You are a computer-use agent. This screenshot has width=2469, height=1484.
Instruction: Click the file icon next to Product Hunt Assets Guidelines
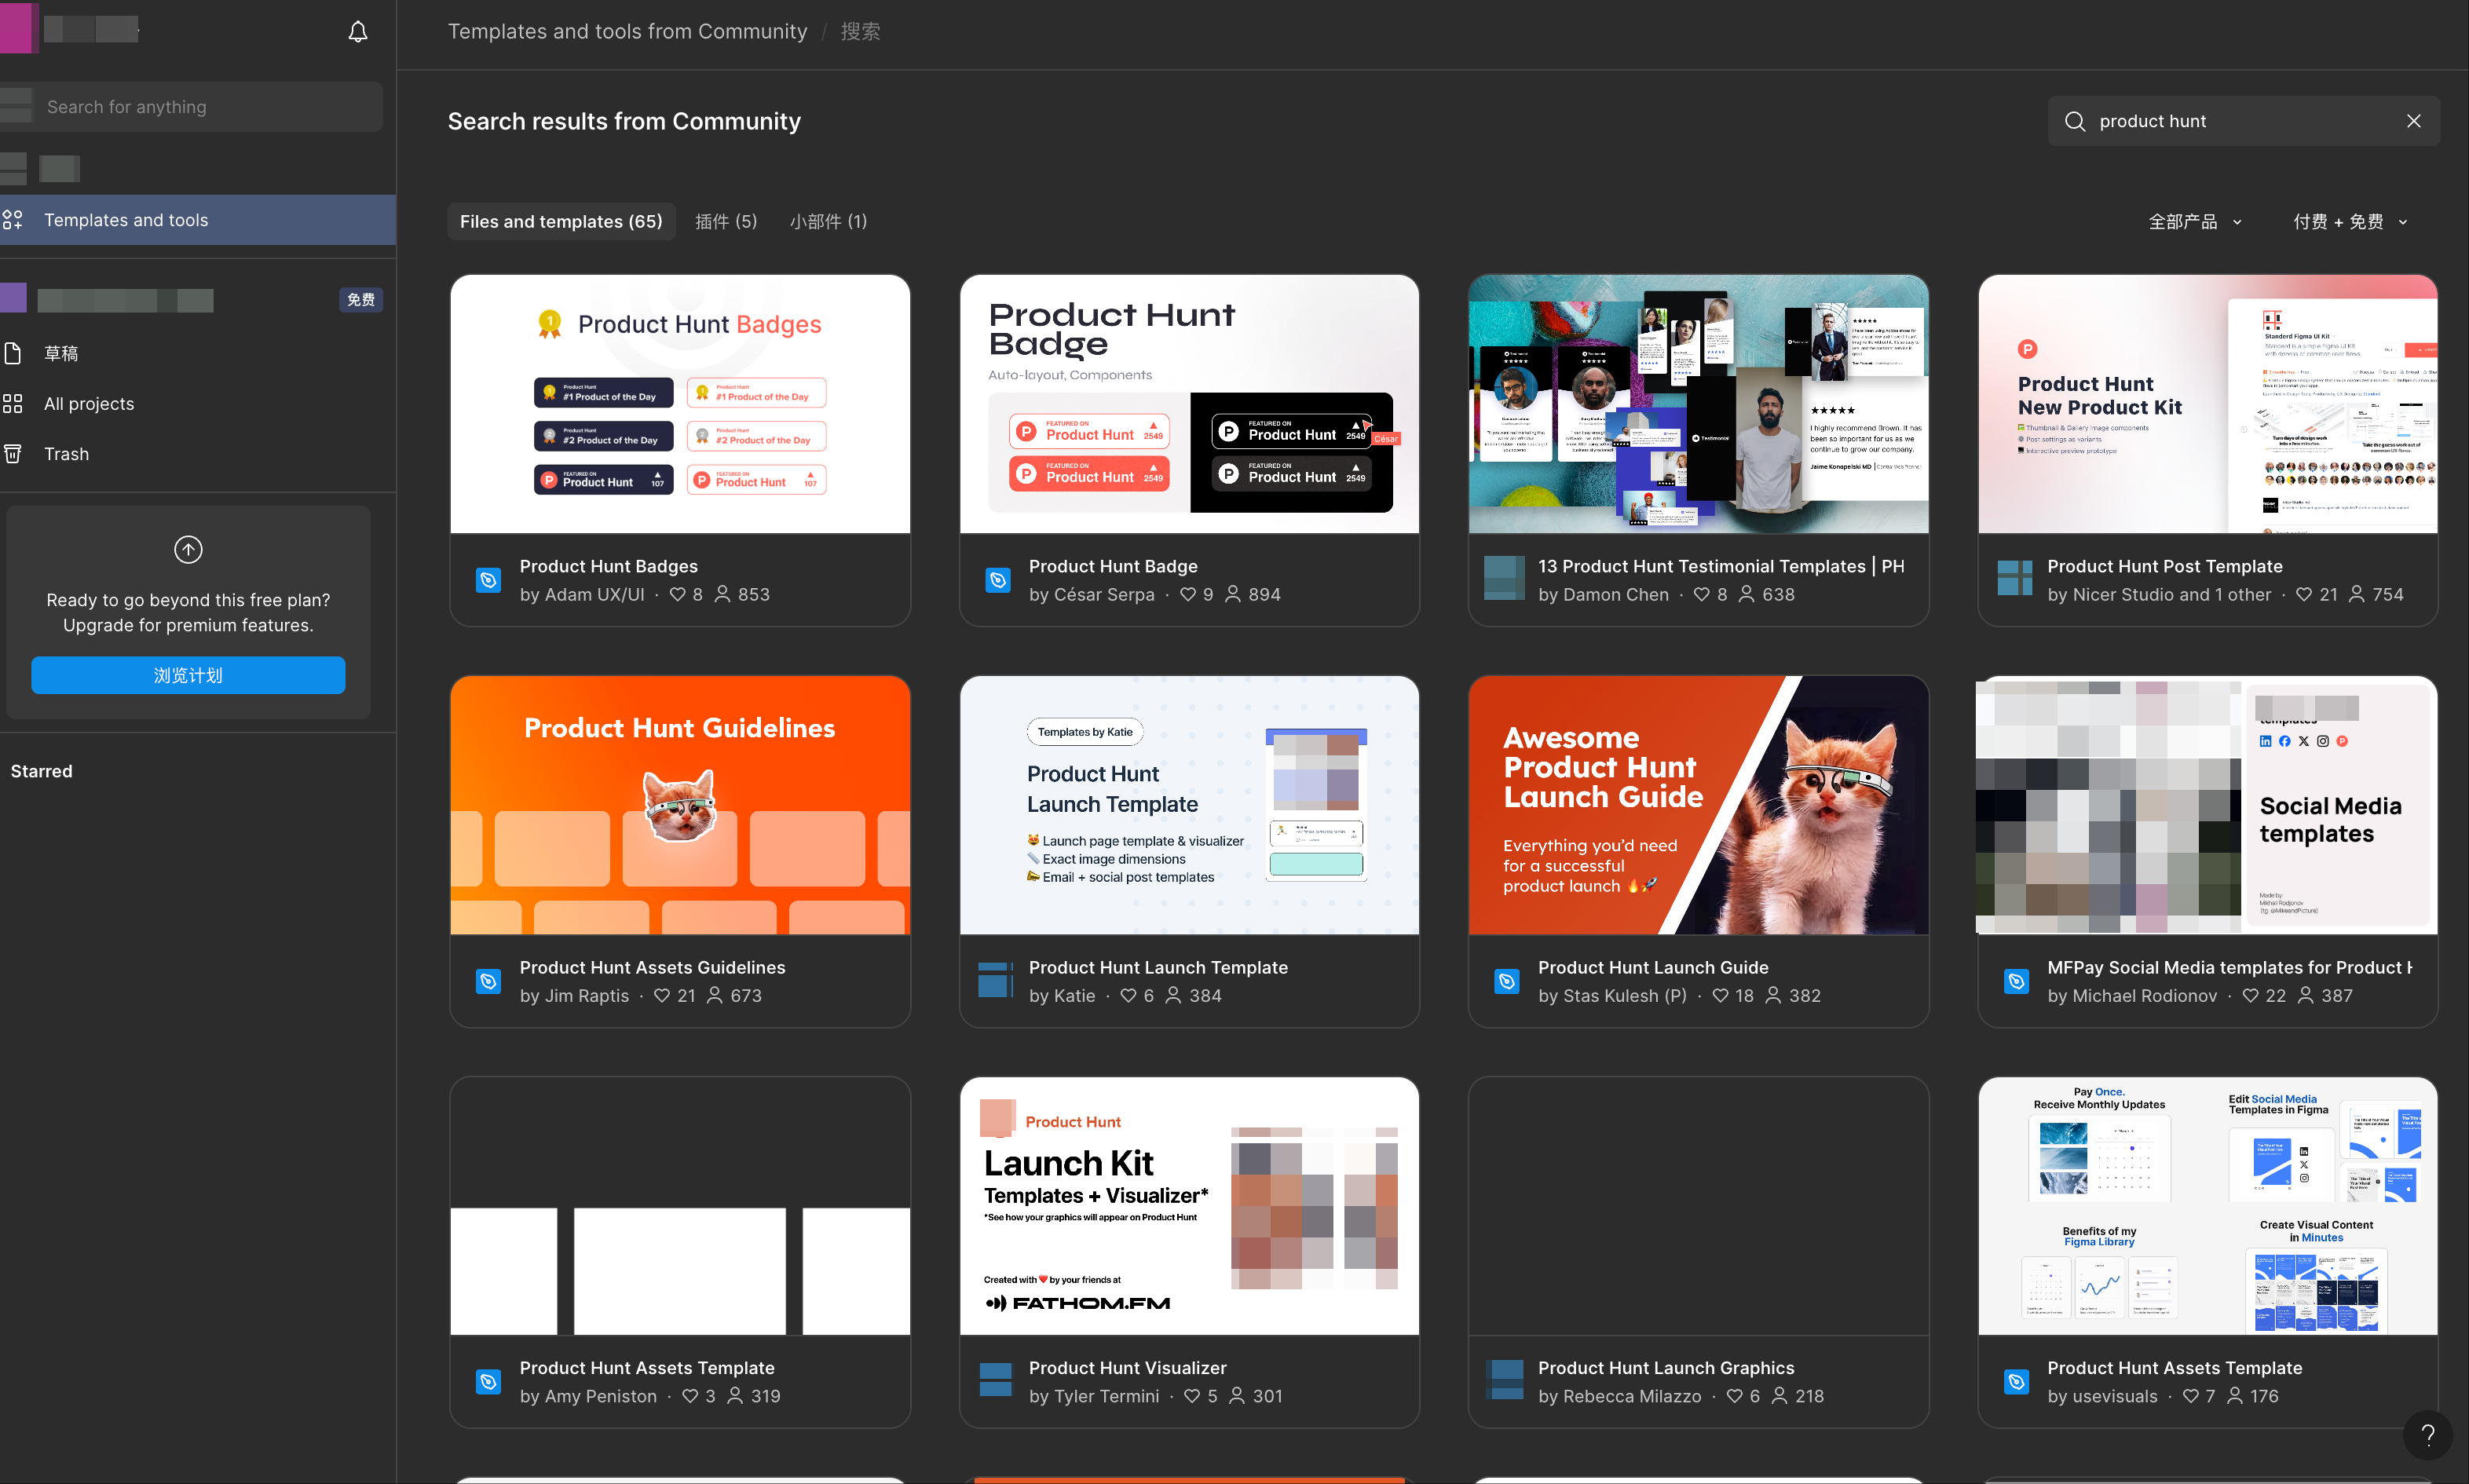tap(488, 981)
